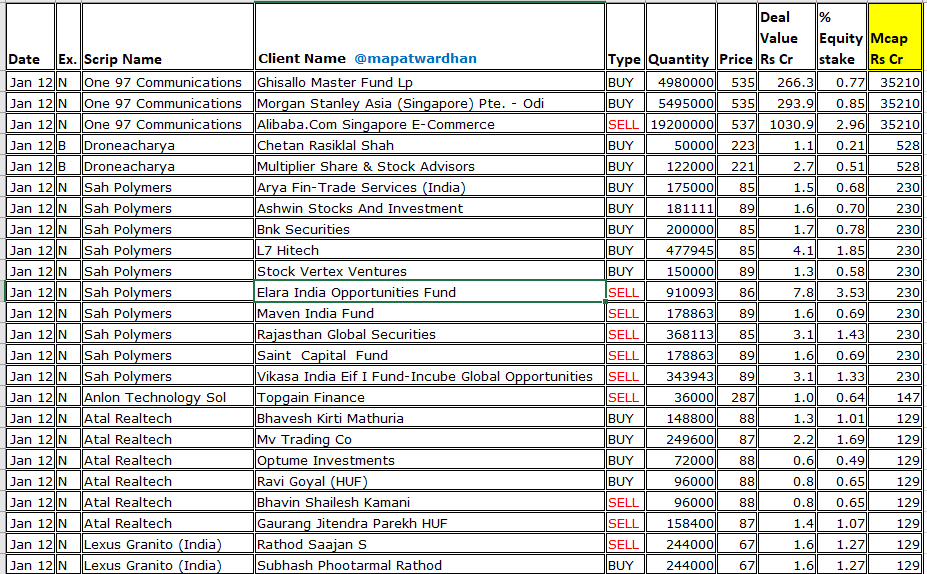Select the Quantity column header
This screenshot has width=927, height=574.
pos(680,37)
